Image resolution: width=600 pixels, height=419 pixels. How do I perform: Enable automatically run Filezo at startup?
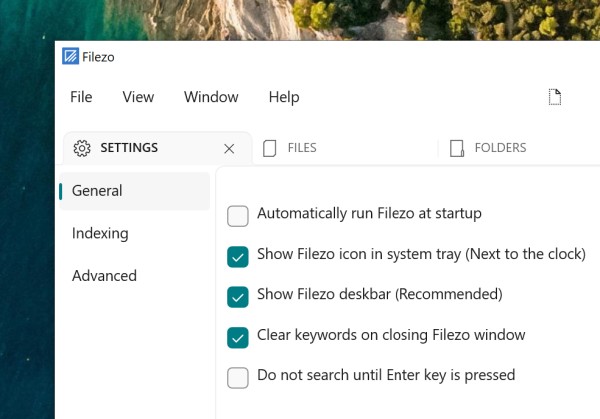pyautogui.click(x=238, y=215)
